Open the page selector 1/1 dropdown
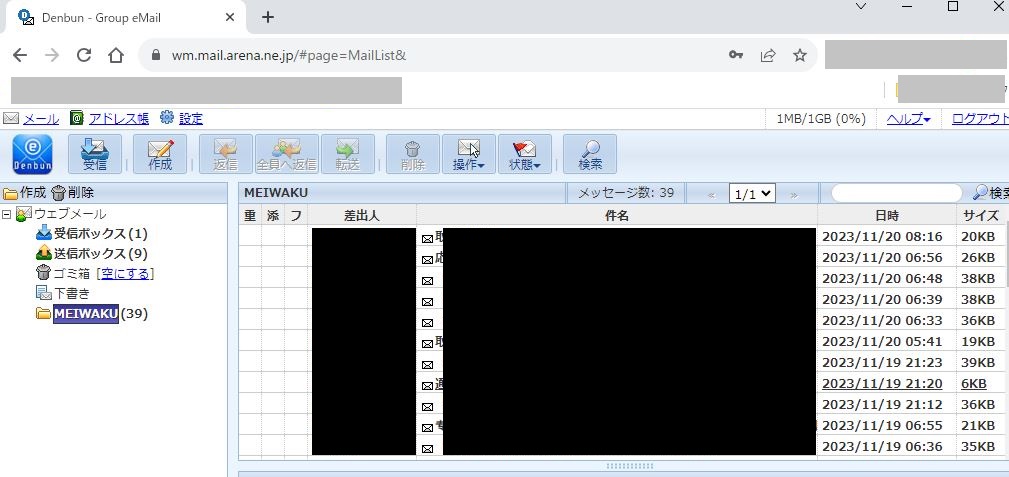Image resolution: width=1009 pixels, height=477 pixels. (x=752, y=194)
